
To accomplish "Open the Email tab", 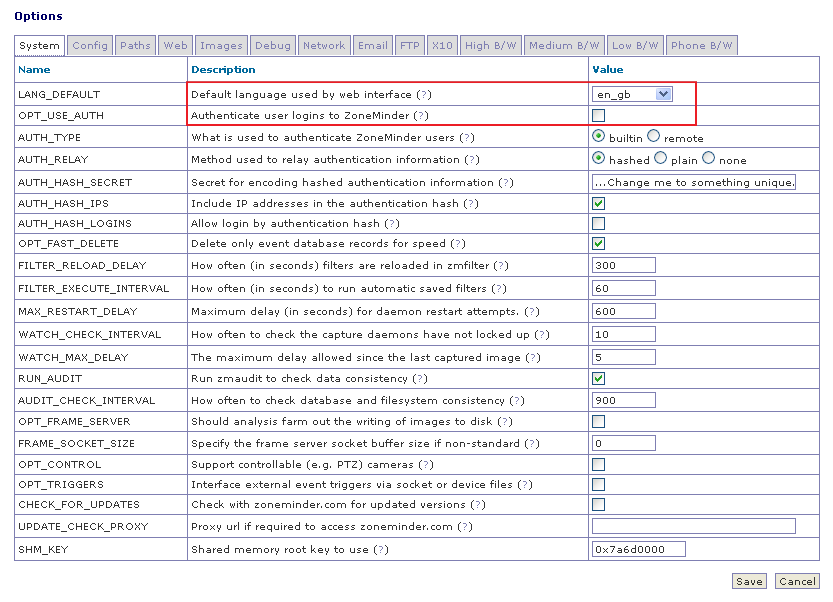I will pyautogui.click(x=372, y=46).
